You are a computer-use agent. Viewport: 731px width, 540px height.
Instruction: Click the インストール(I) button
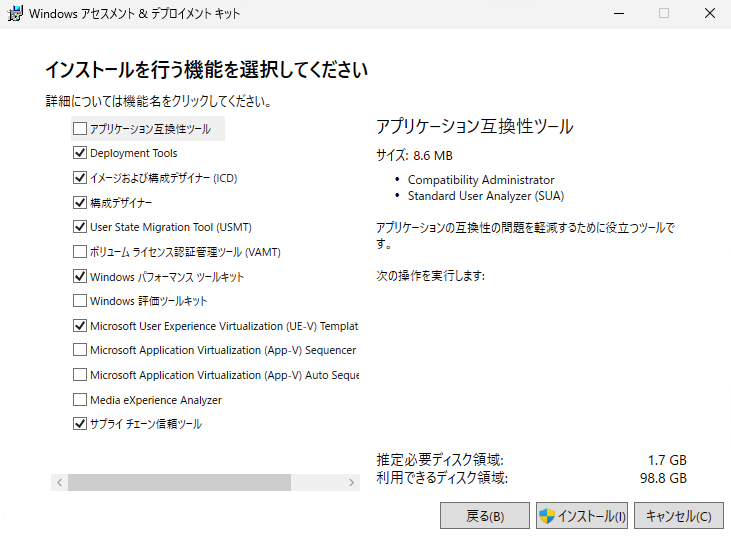[582, 516]
